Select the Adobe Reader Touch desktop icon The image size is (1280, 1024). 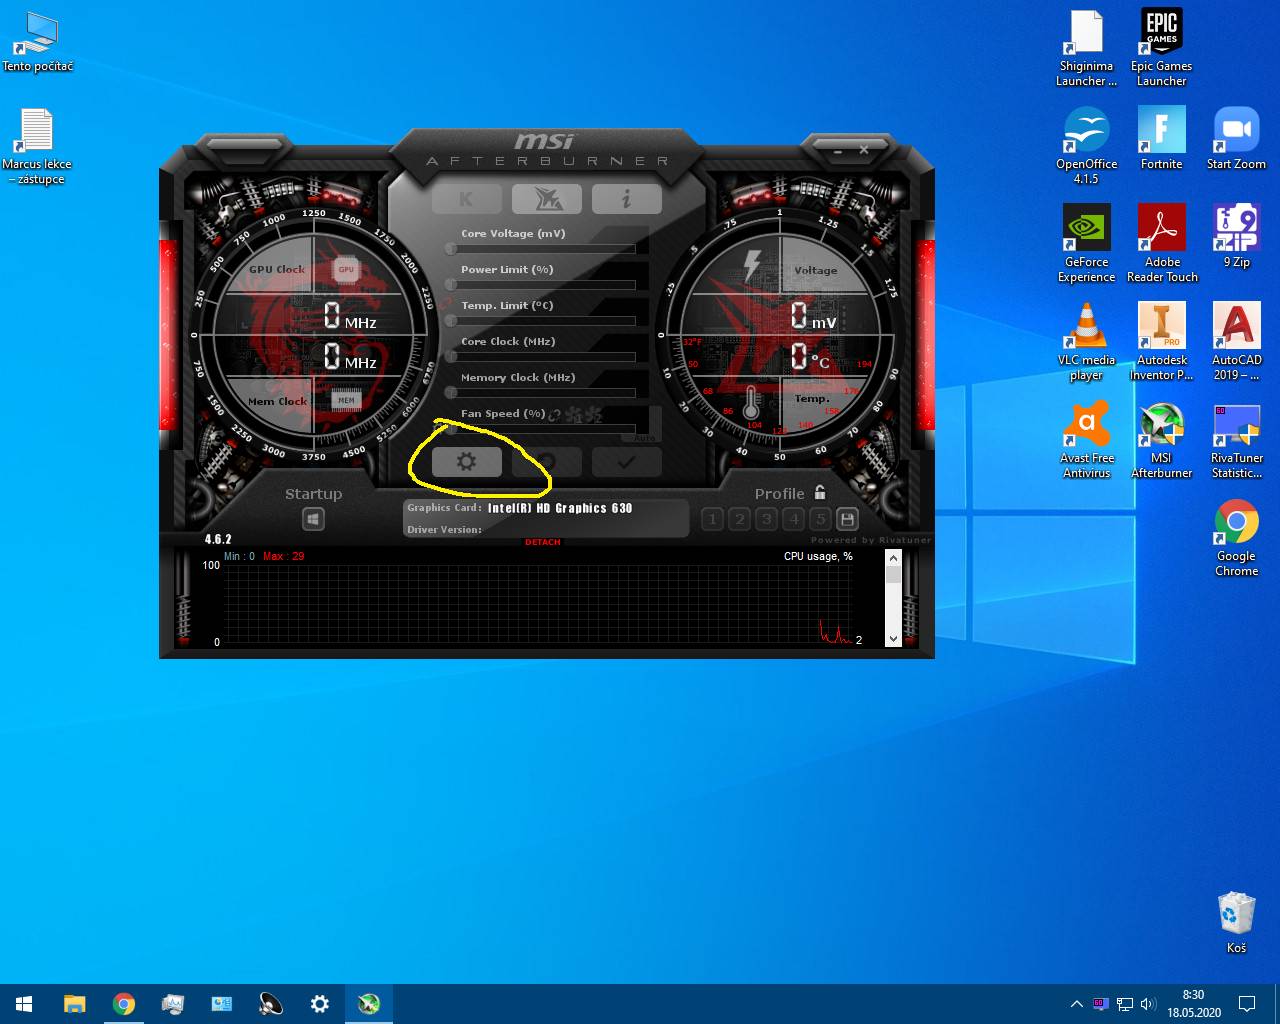(x=1161, y=244)
